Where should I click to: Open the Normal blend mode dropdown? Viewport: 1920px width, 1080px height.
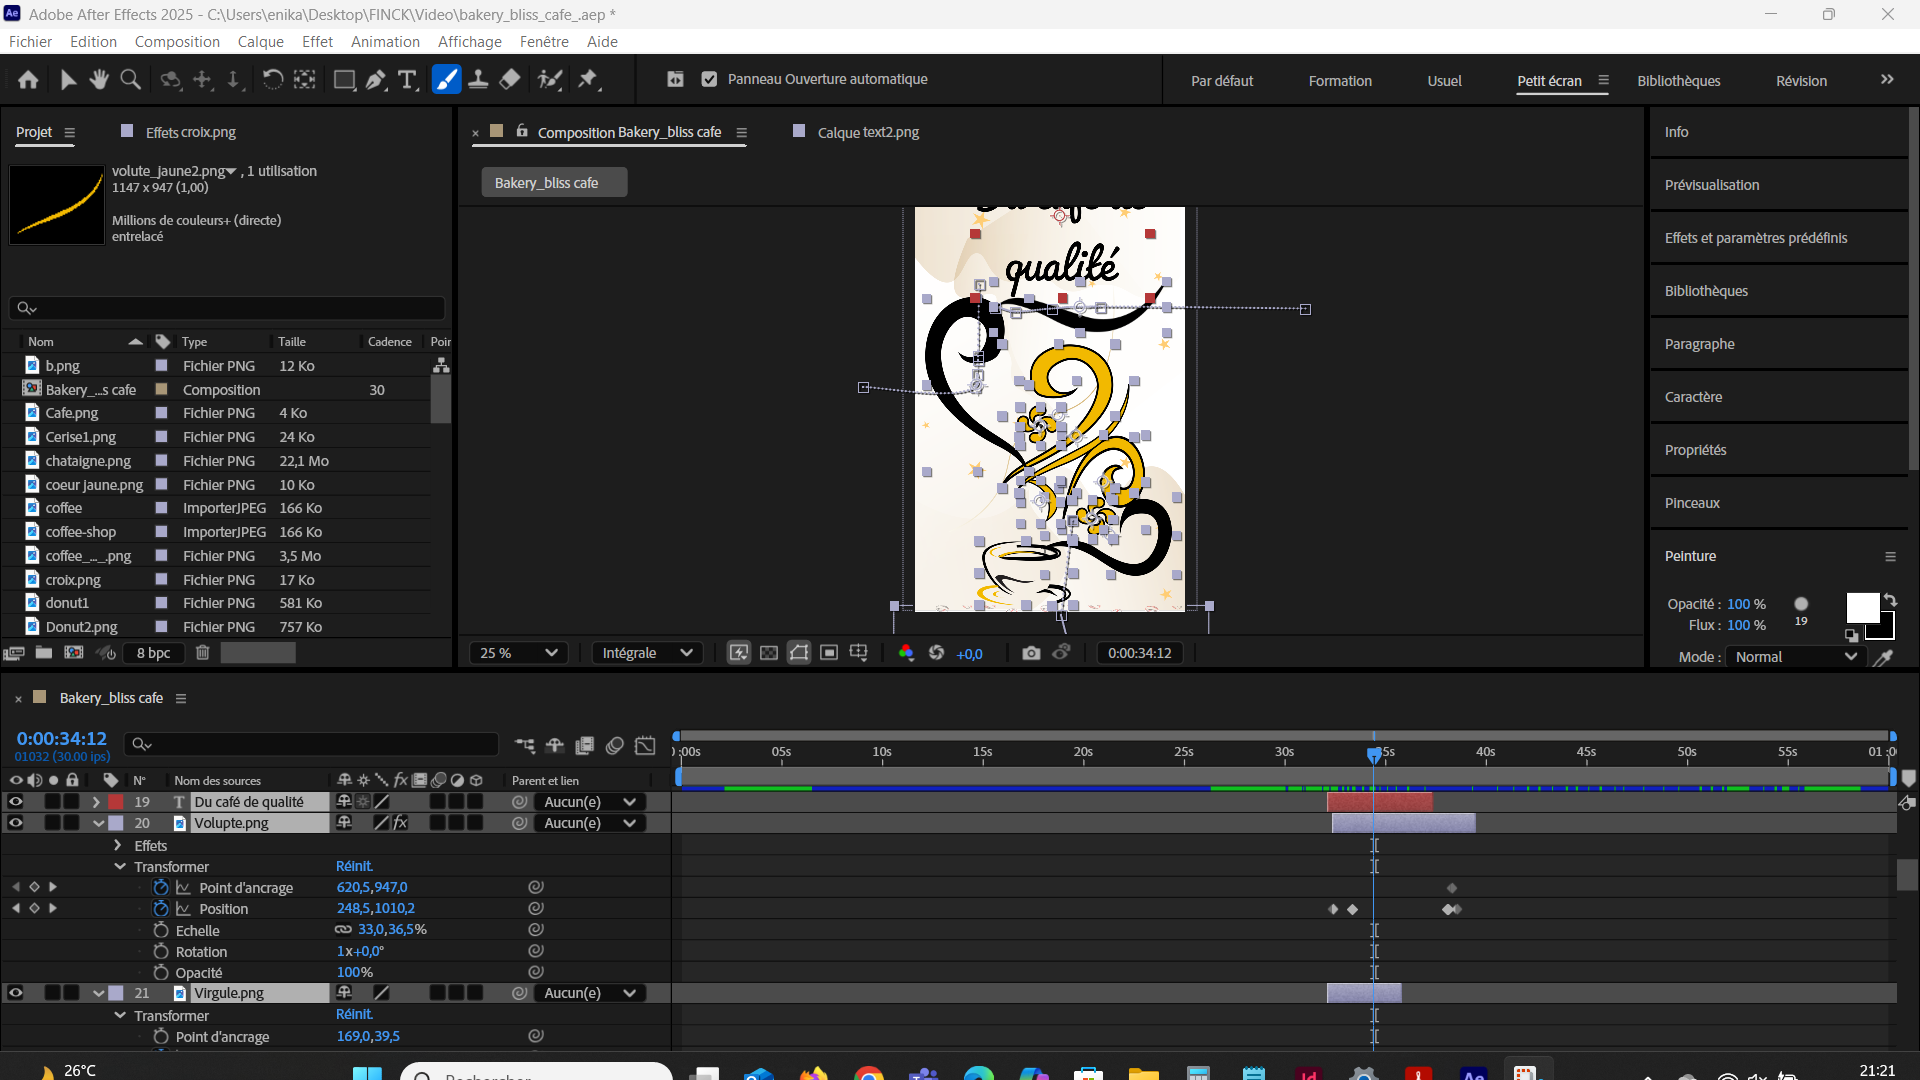coord(1796,657)
